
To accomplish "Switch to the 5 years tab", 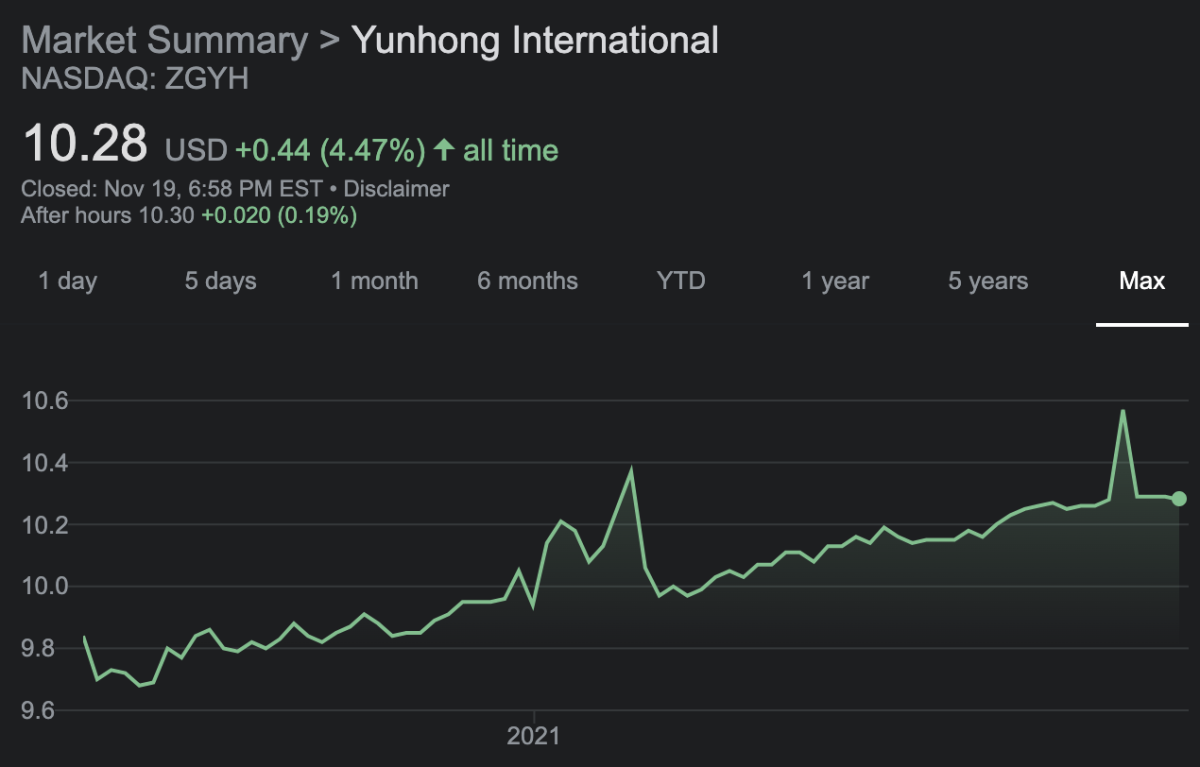I will coord(988,281).
